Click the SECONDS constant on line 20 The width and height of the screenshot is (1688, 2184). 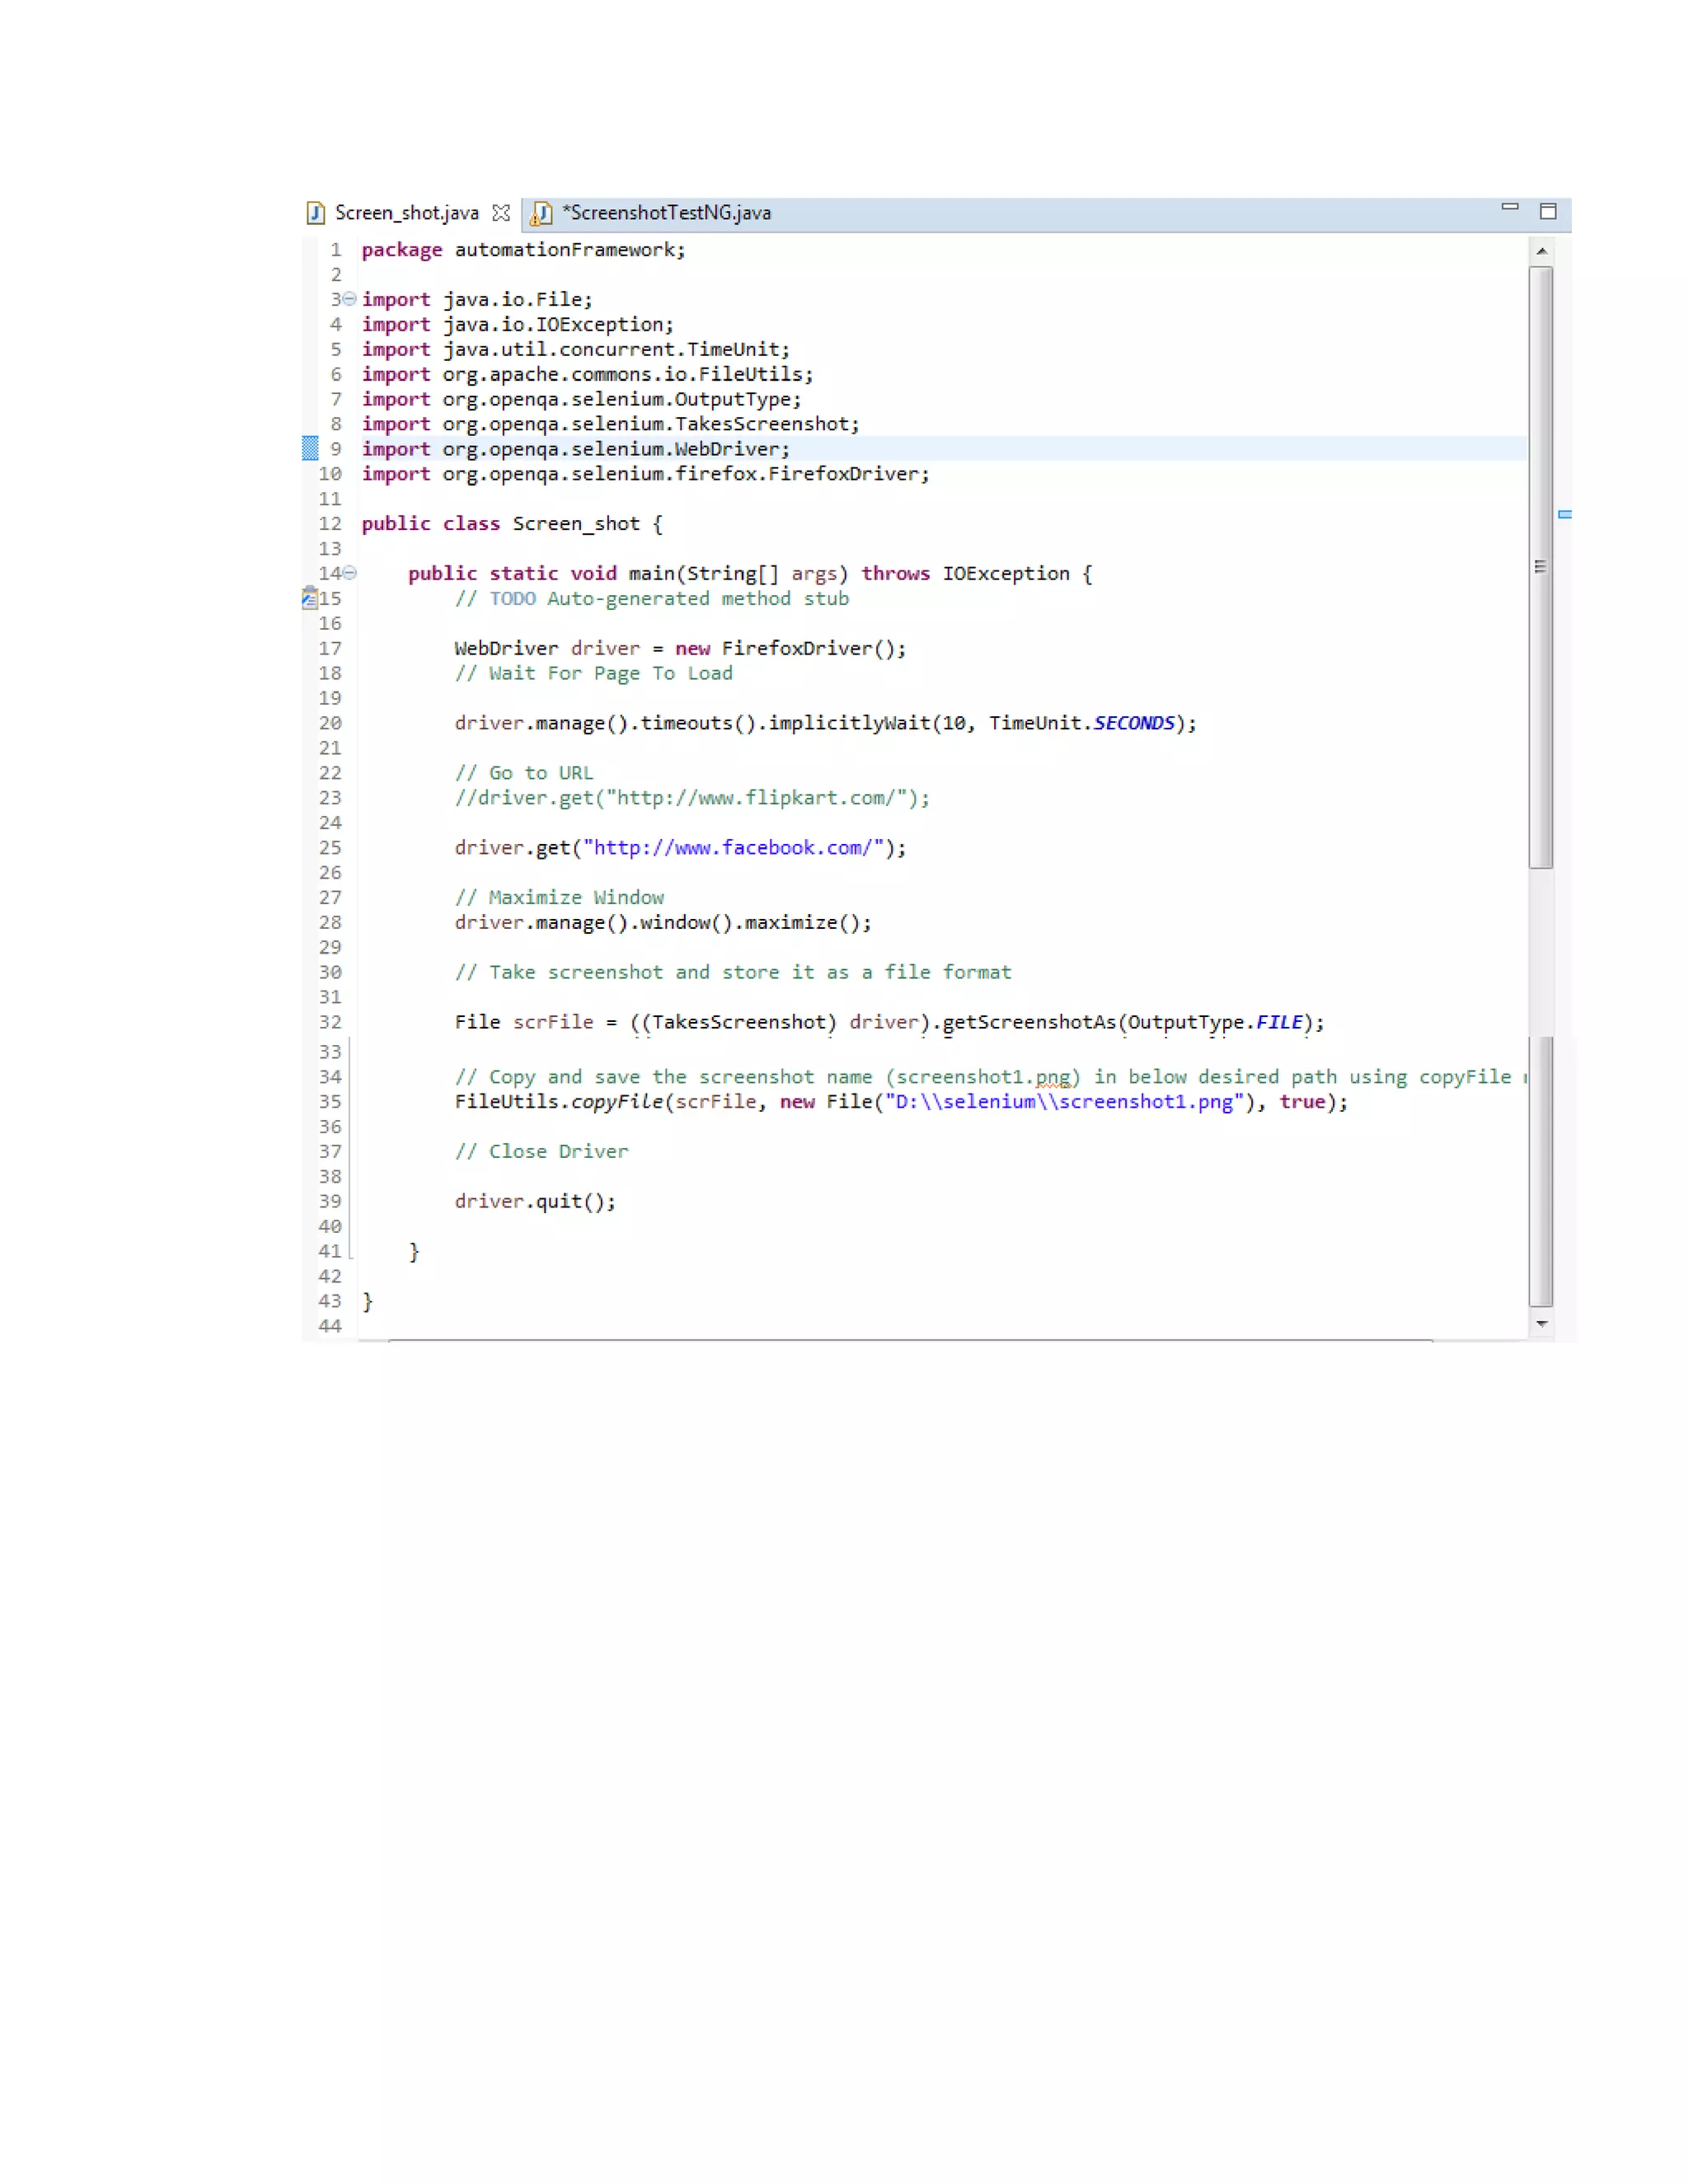[1134, 723]
